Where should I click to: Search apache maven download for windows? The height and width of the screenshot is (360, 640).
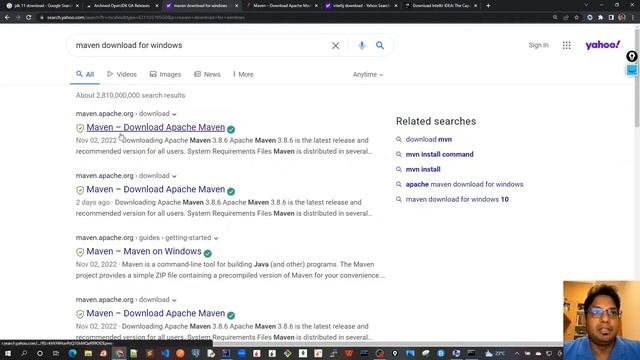point(464,184)
